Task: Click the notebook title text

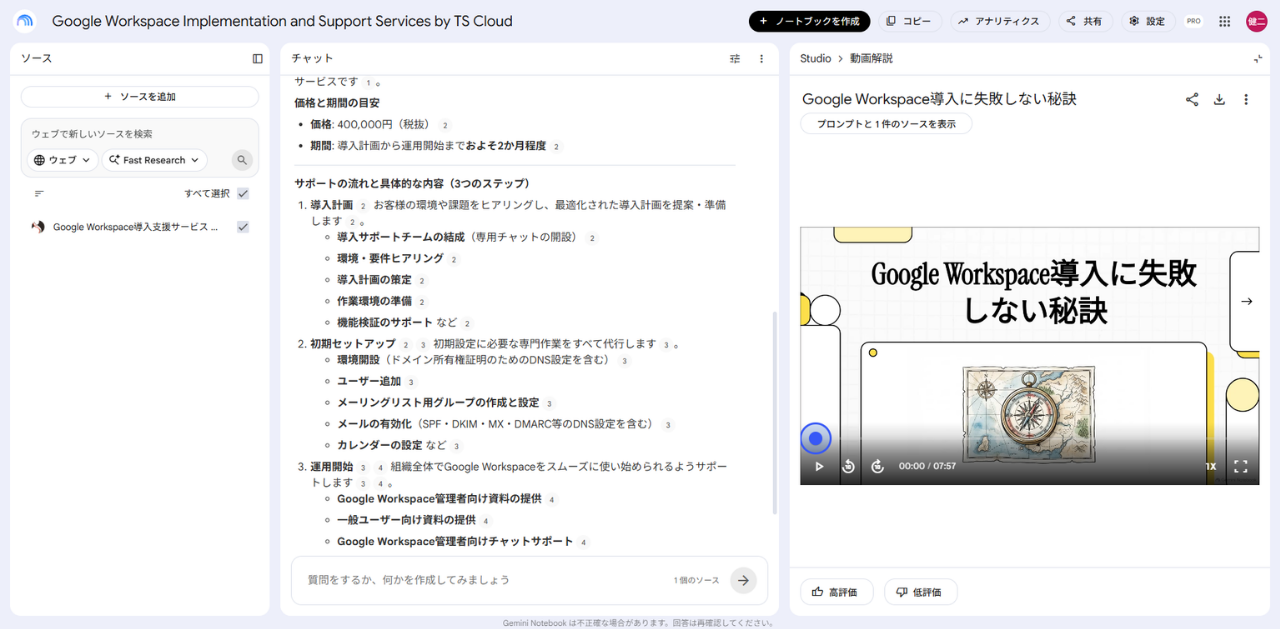Action: [x=282, y=21]
